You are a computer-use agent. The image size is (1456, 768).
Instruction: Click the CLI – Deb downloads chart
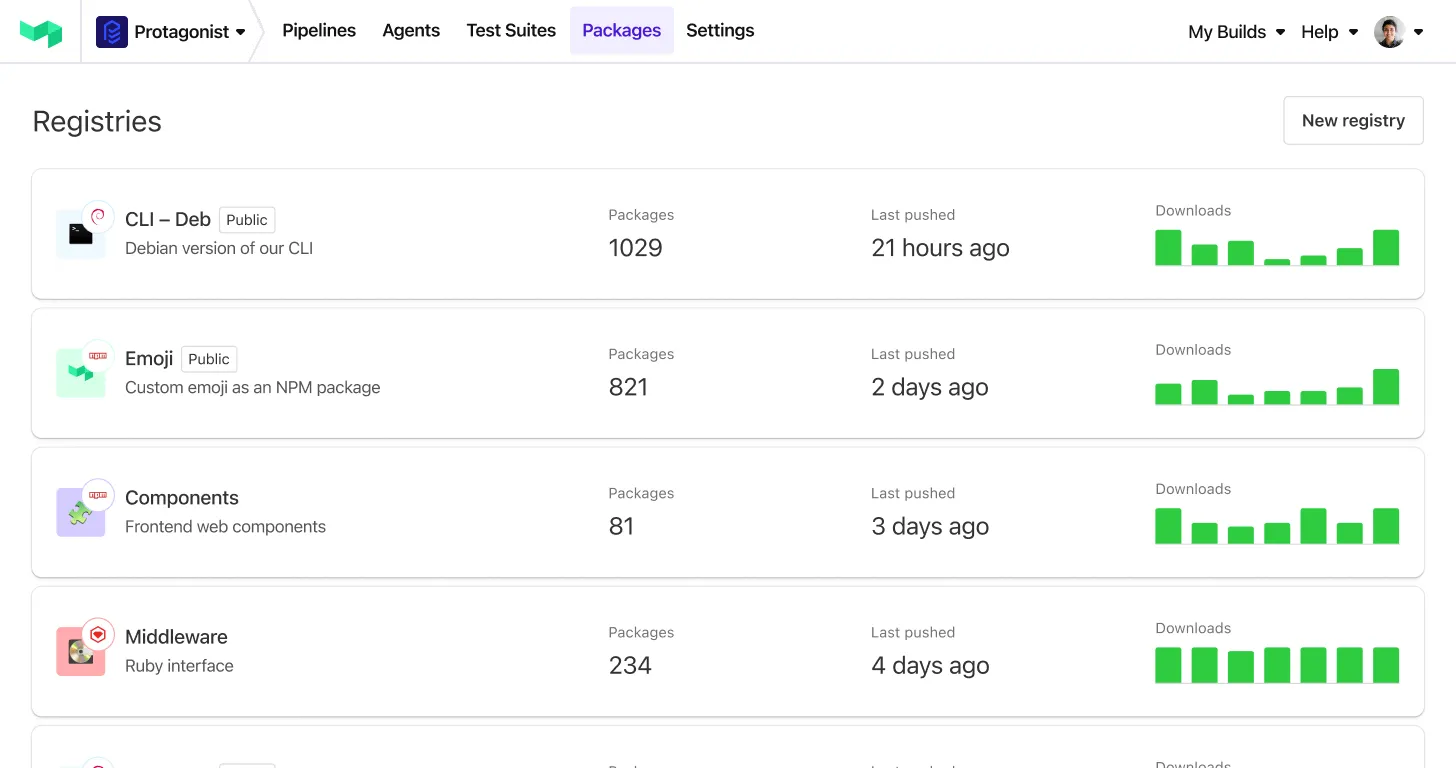pyautogui.click(x=1277, y=248)
